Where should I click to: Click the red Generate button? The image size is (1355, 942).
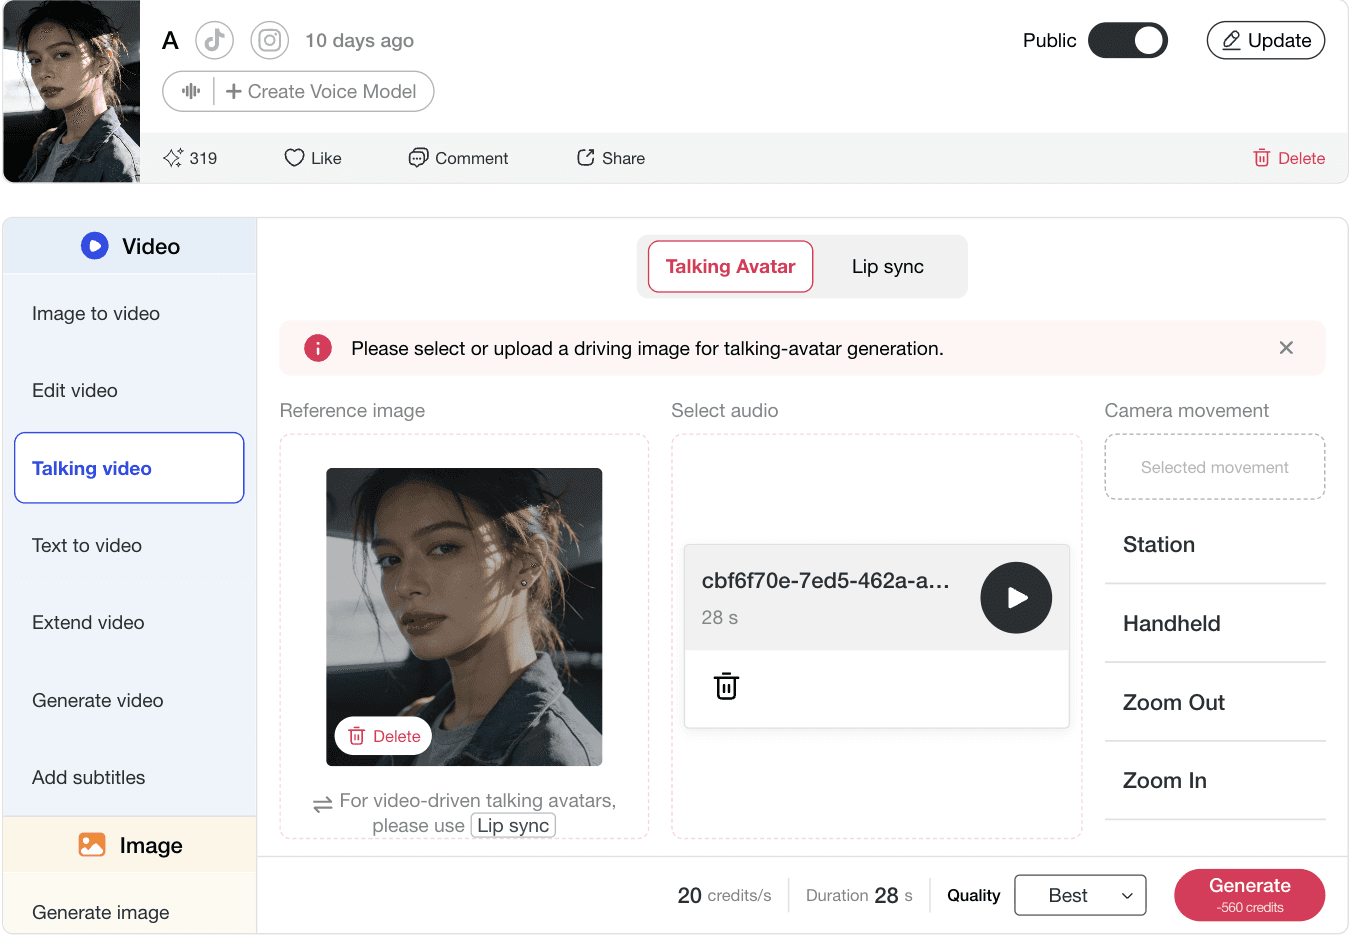click(1250, 895)
